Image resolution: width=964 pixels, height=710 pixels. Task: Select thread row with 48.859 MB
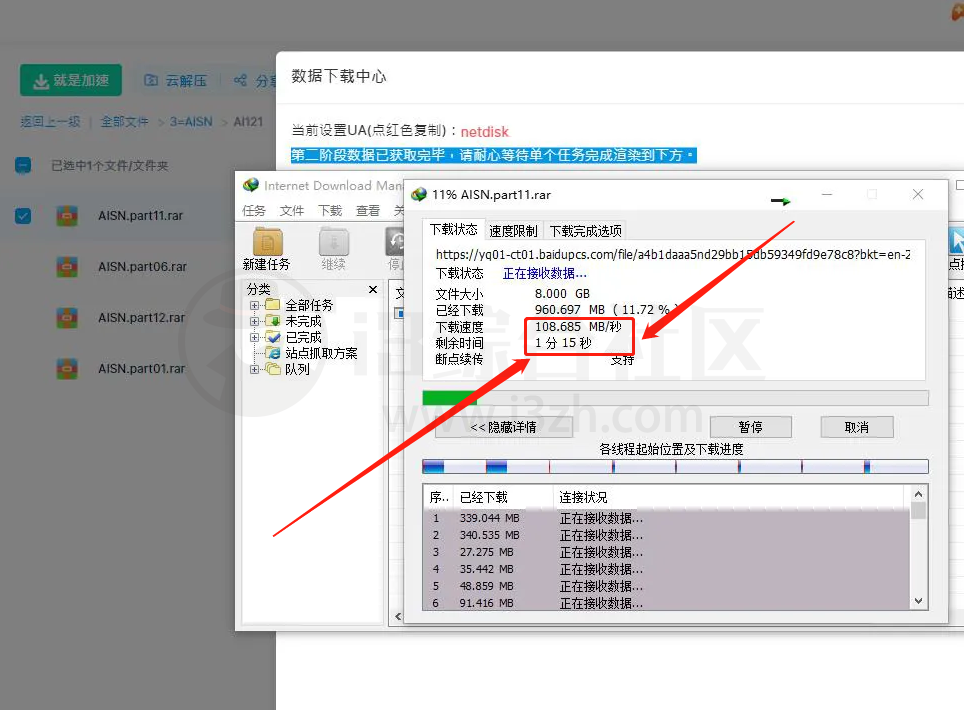click(x=667, y=586)
